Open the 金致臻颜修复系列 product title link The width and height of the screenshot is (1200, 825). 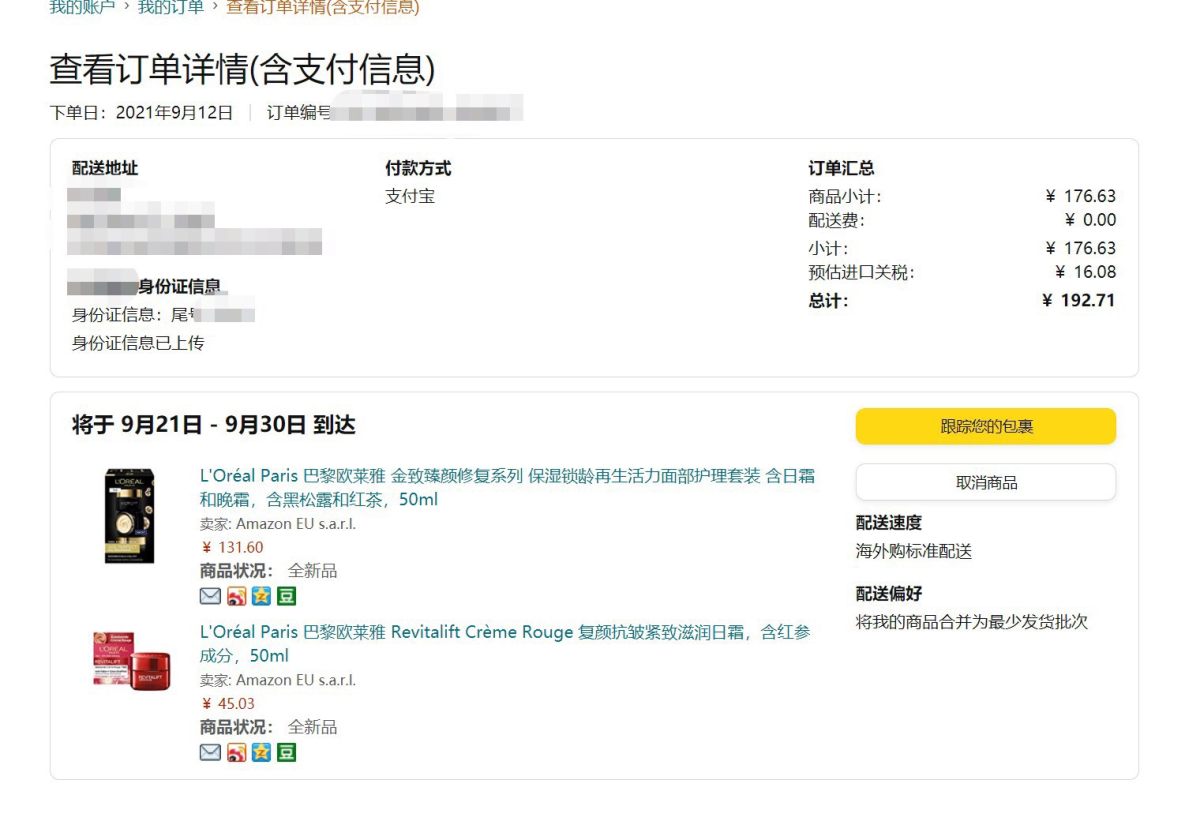[507, 487]
